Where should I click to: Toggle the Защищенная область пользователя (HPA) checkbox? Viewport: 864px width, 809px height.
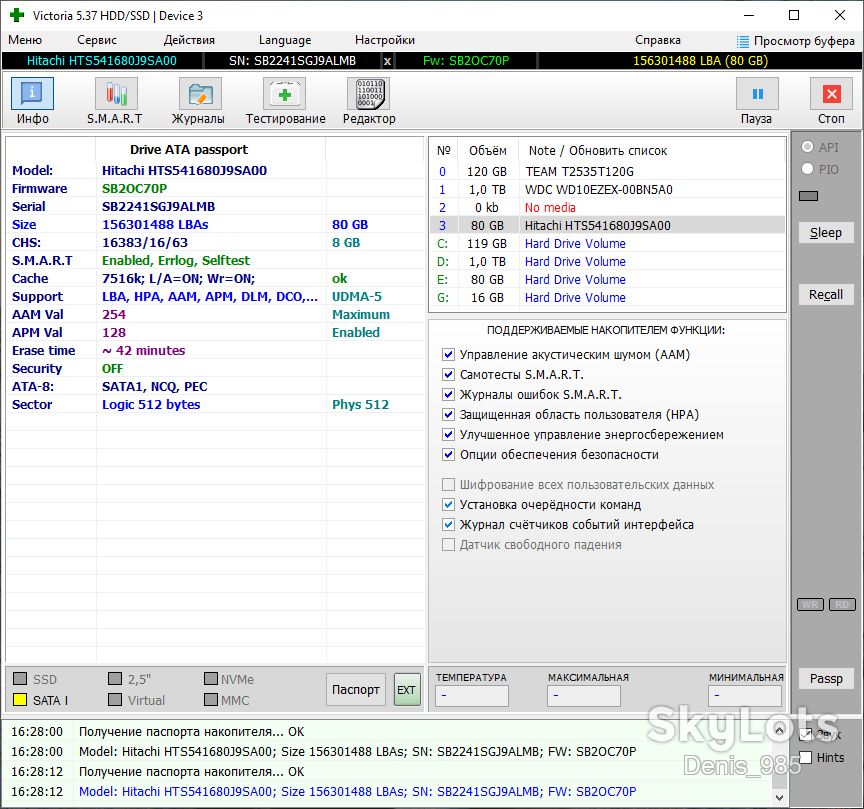449,414
